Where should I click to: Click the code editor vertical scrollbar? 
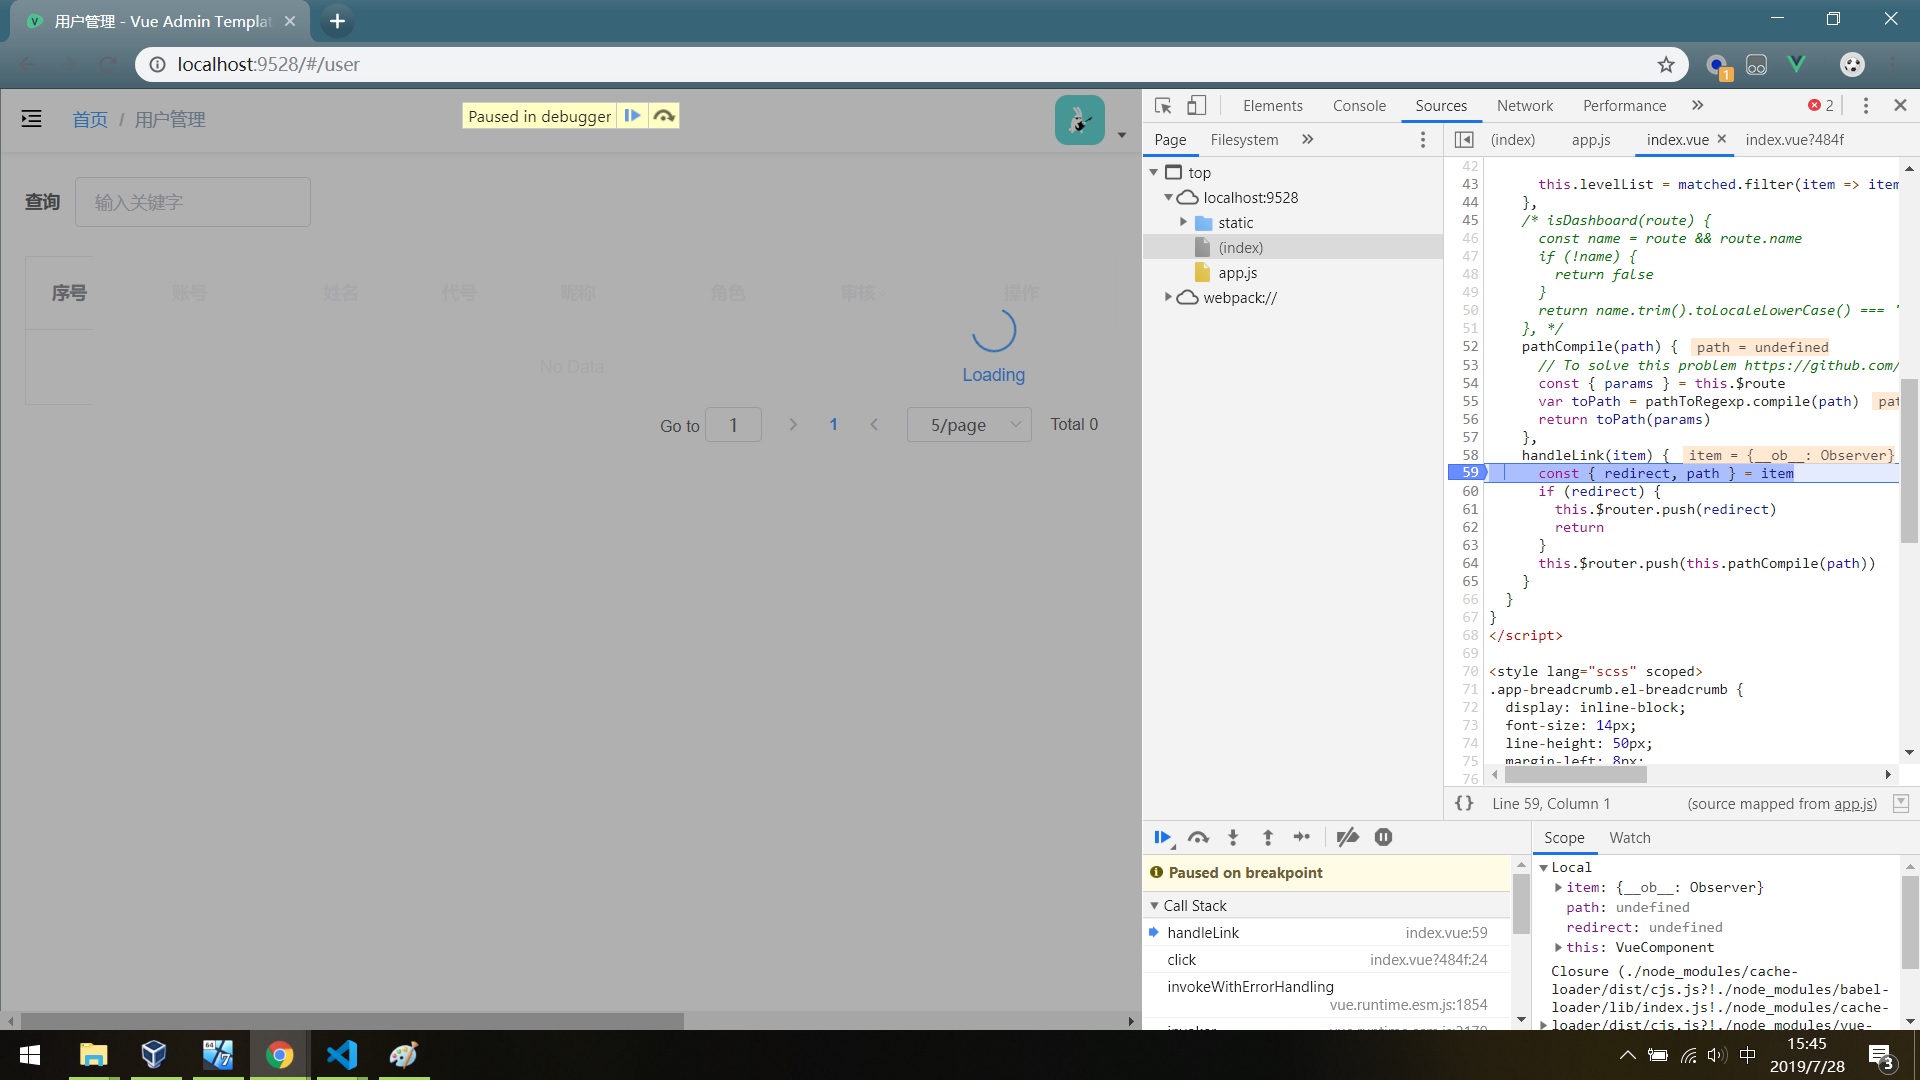tap(1908, 460)
